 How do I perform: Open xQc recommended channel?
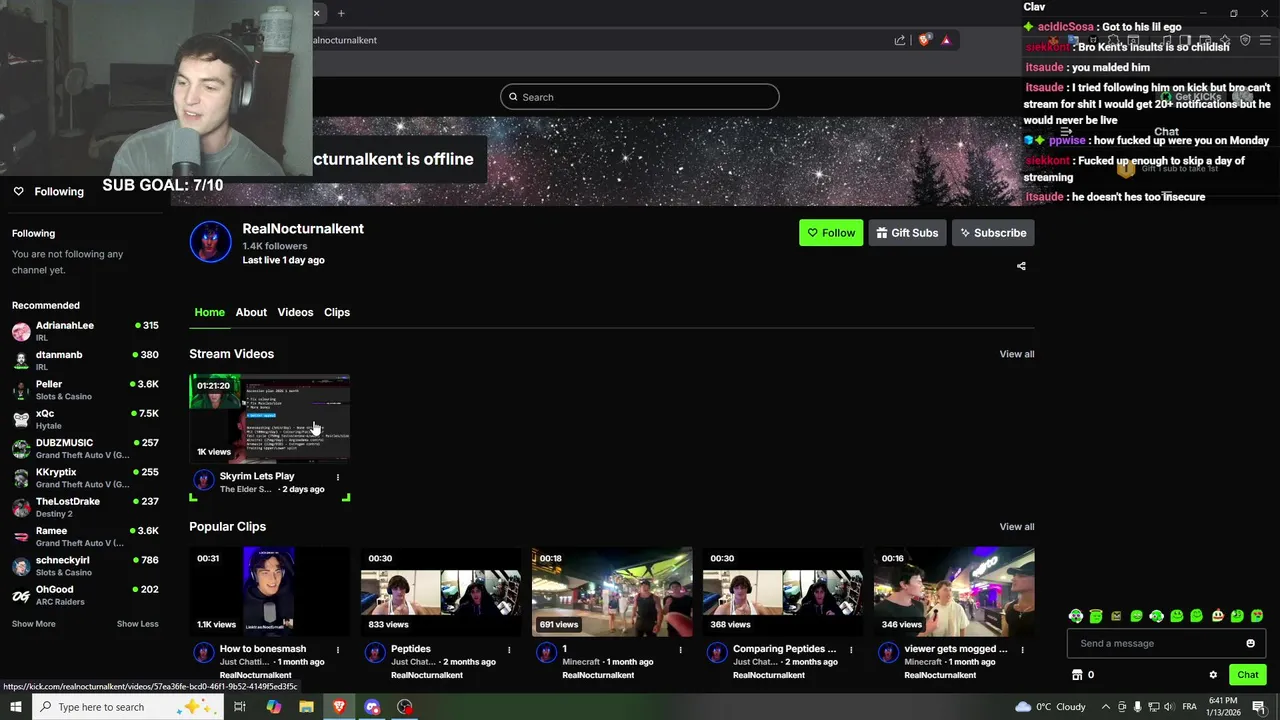point(85,419)
